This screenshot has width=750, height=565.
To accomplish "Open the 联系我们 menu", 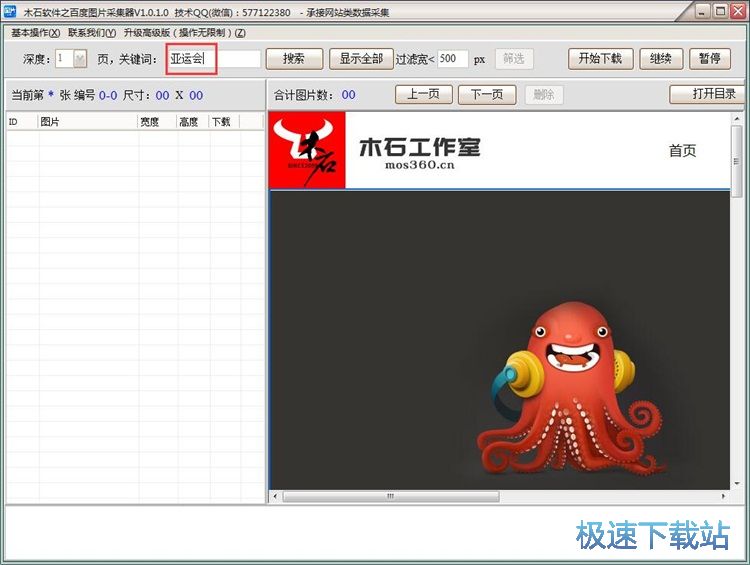I will pos(92,33).
